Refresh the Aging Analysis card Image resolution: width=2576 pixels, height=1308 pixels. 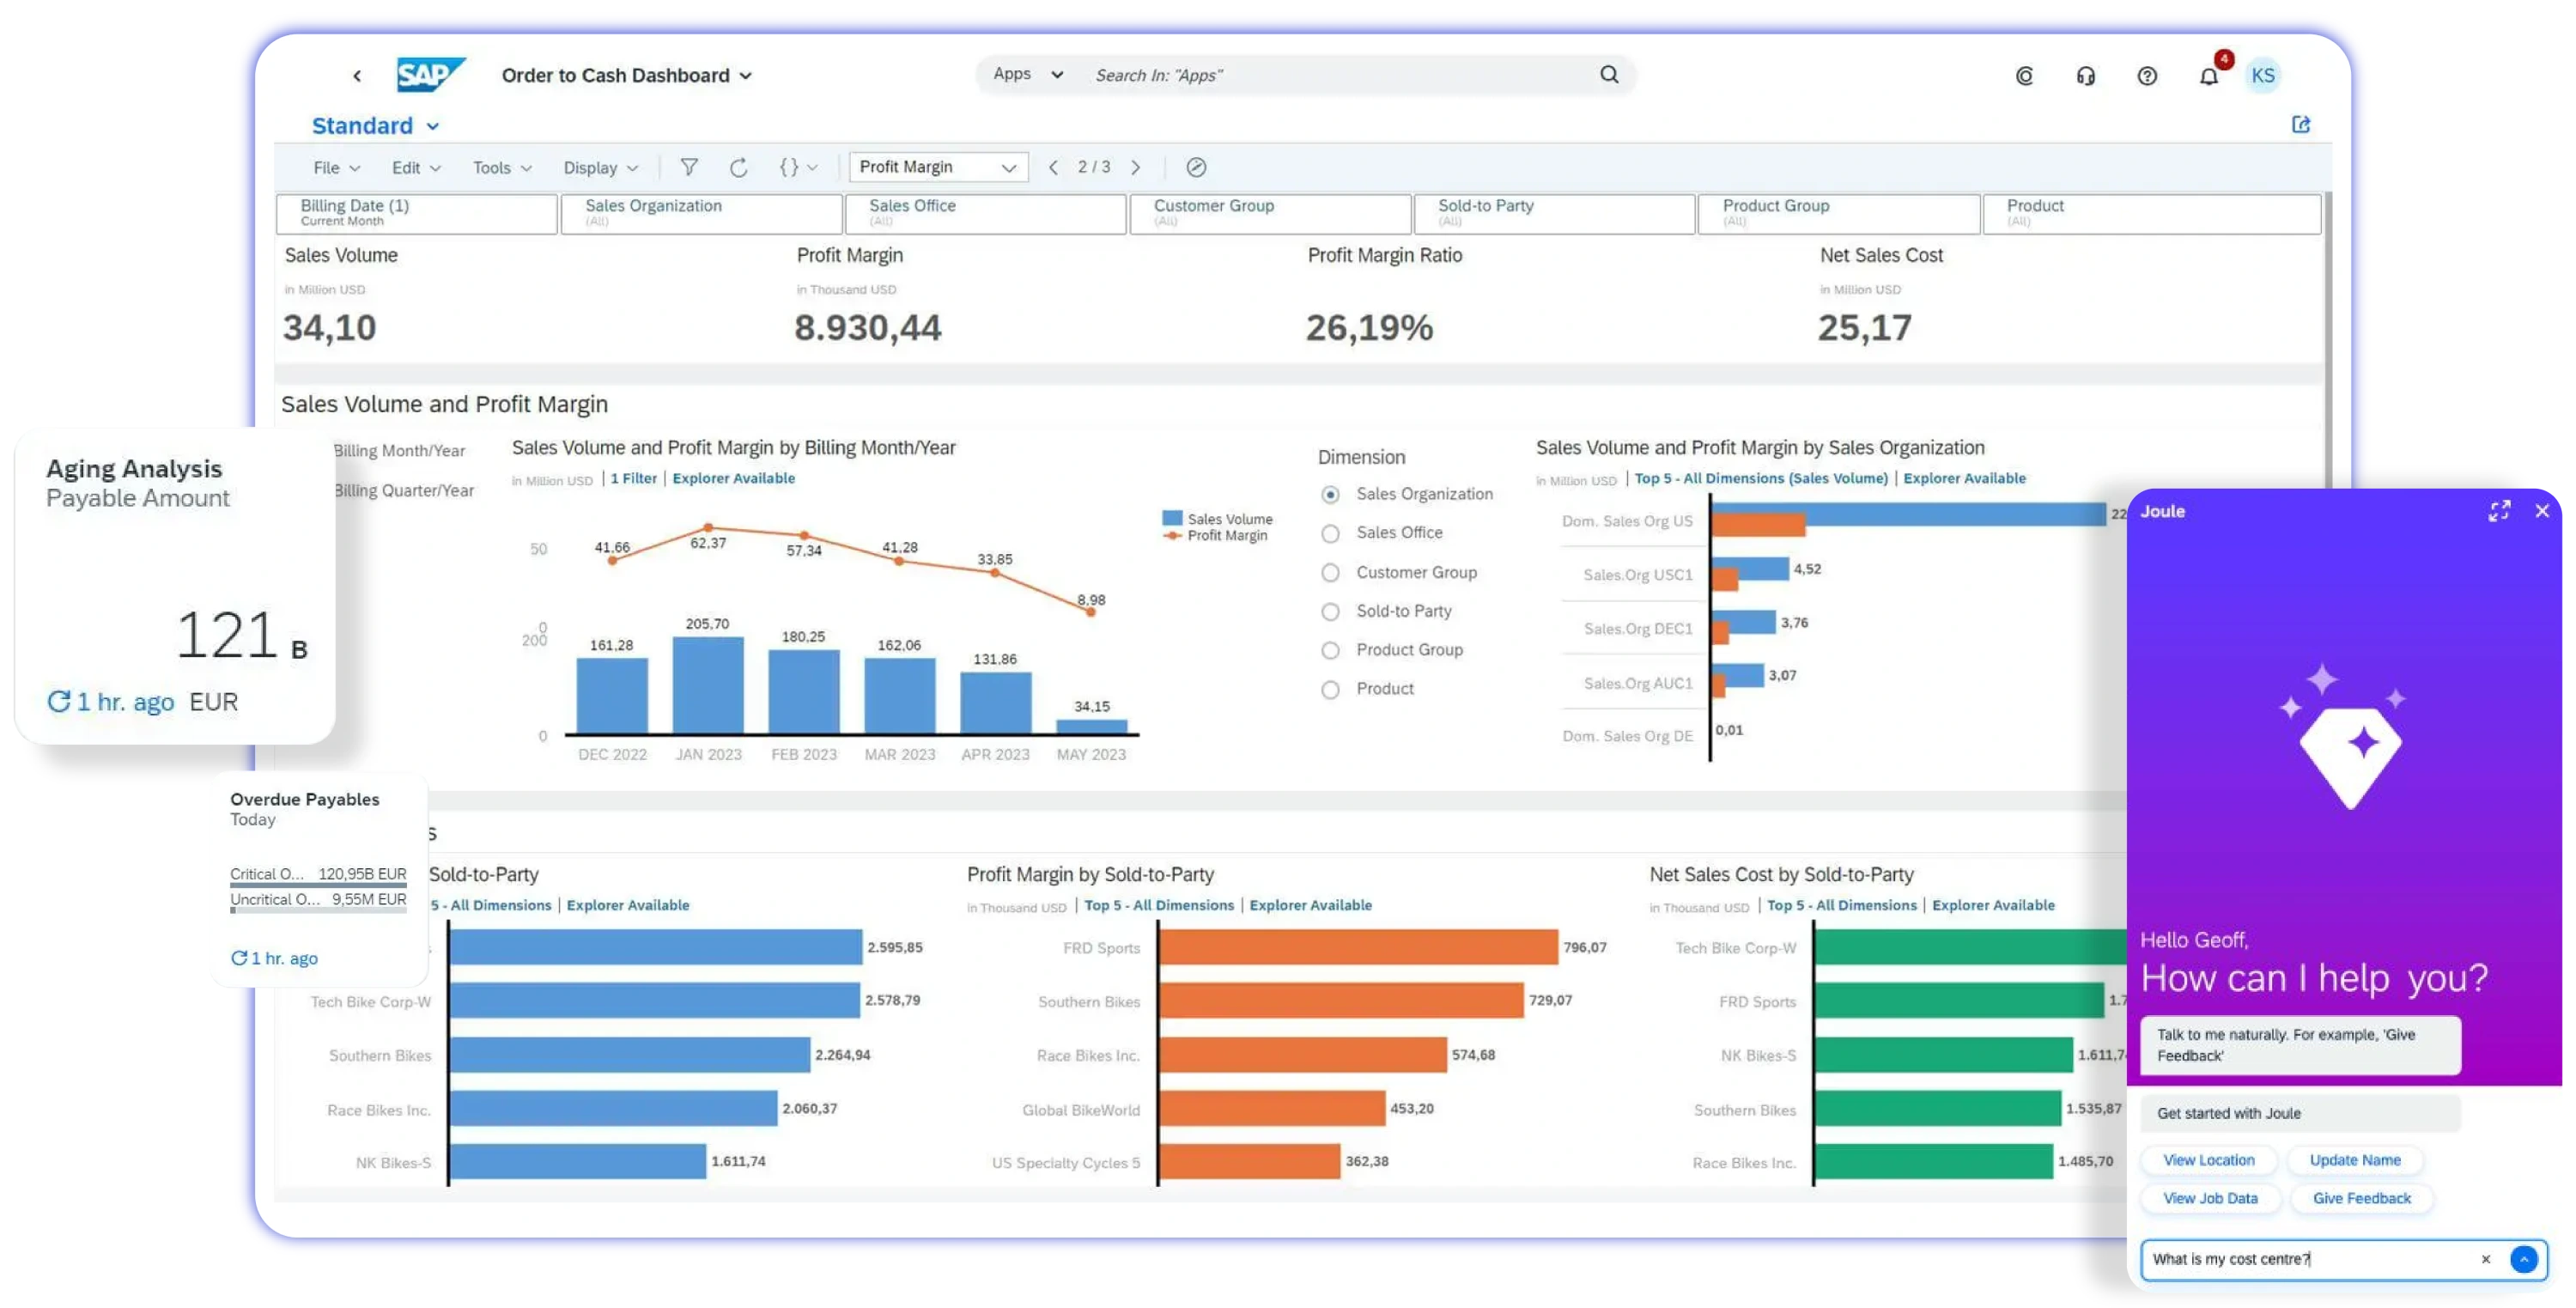59,701
